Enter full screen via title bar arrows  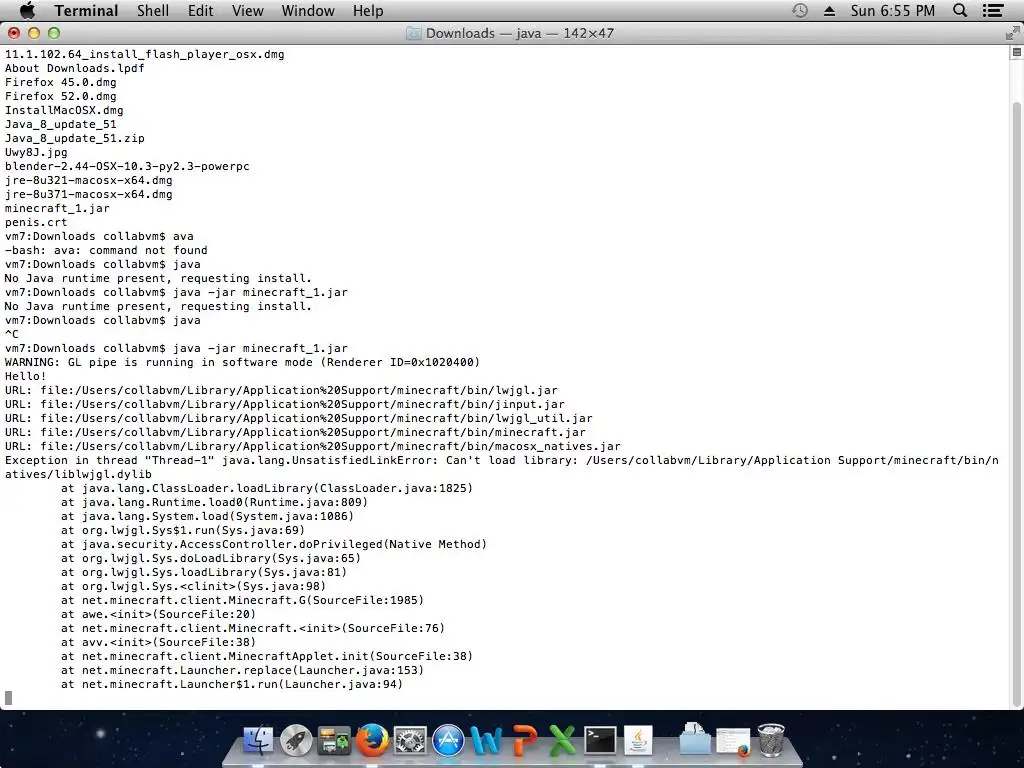[1012, 33]
